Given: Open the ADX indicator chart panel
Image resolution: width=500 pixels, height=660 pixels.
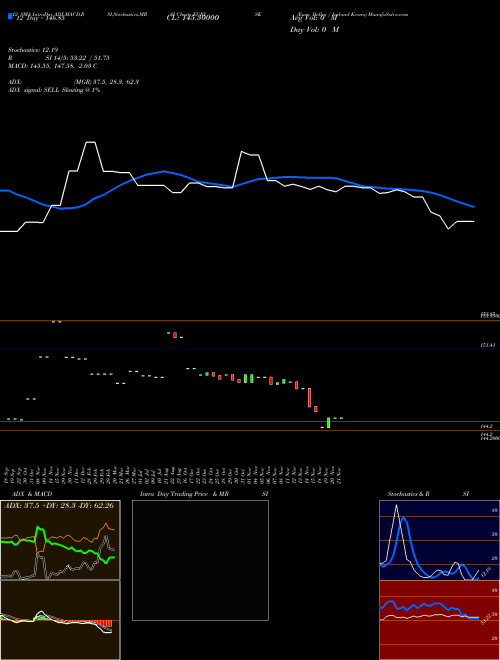Looking at the screenshot, I should tap(60, 540).
